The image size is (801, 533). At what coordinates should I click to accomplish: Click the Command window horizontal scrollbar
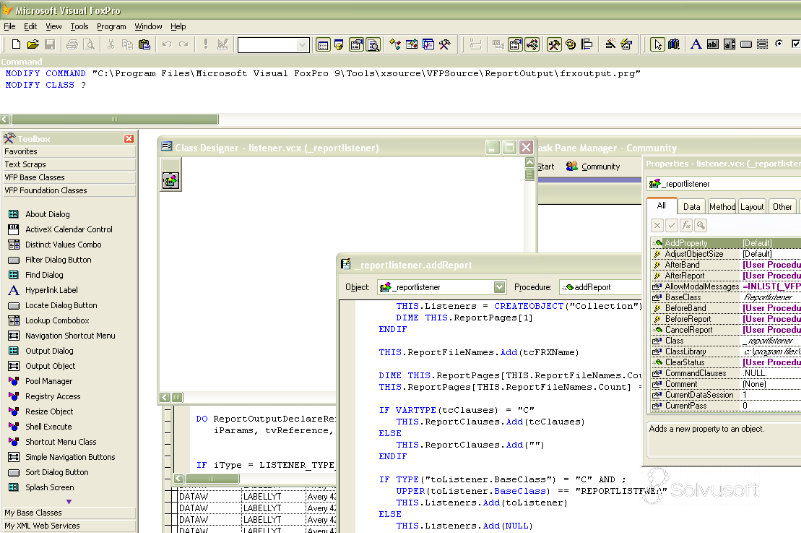[114, 119]
